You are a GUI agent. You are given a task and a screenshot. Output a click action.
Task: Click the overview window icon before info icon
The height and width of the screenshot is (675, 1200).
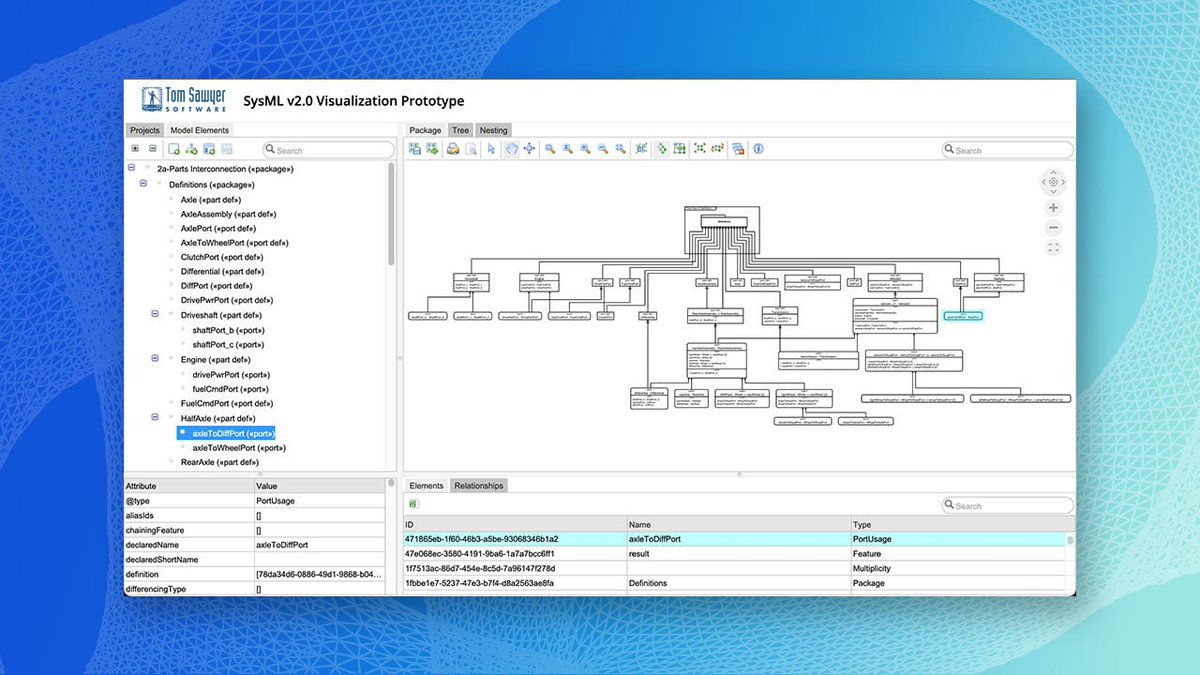pyautogui.click(x=738, y=149)
